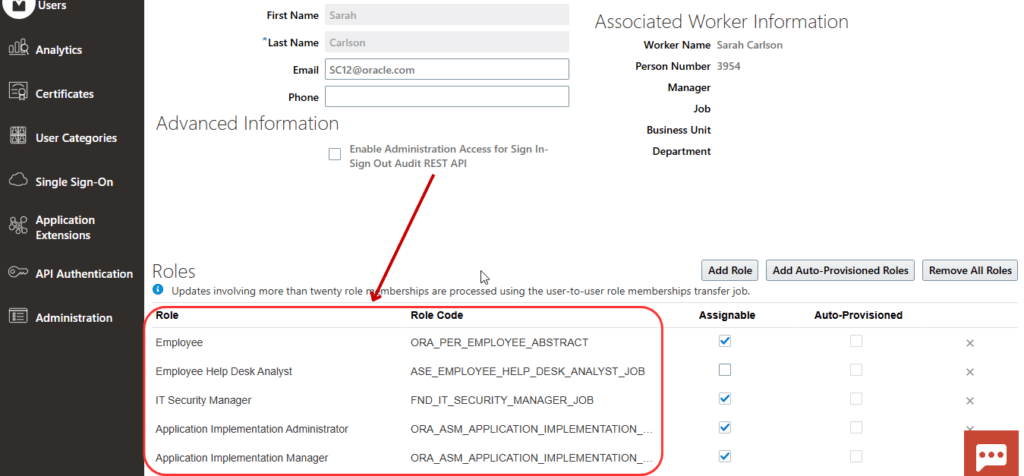Click Person Number value 3954
Screen dimensions: 1024x476
click(x=729, y=67)
